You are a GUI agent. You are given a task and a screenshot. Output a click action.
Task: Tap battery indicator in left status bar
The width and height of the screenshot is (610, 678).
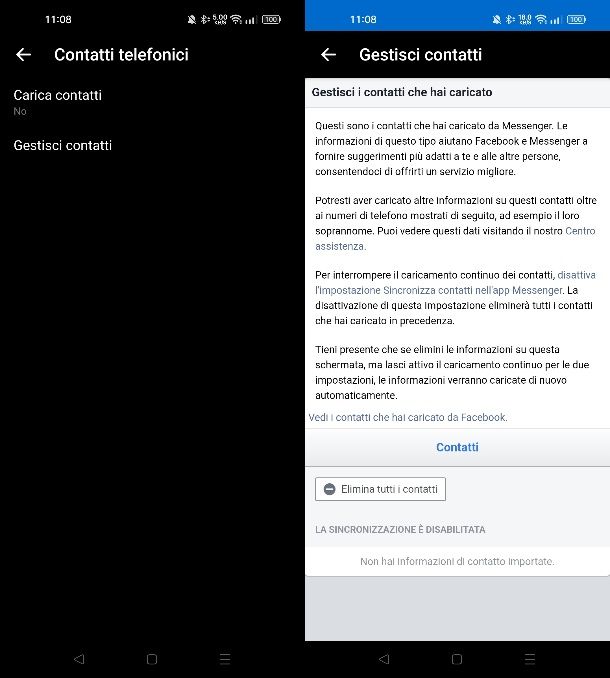(x=271, y=19)
